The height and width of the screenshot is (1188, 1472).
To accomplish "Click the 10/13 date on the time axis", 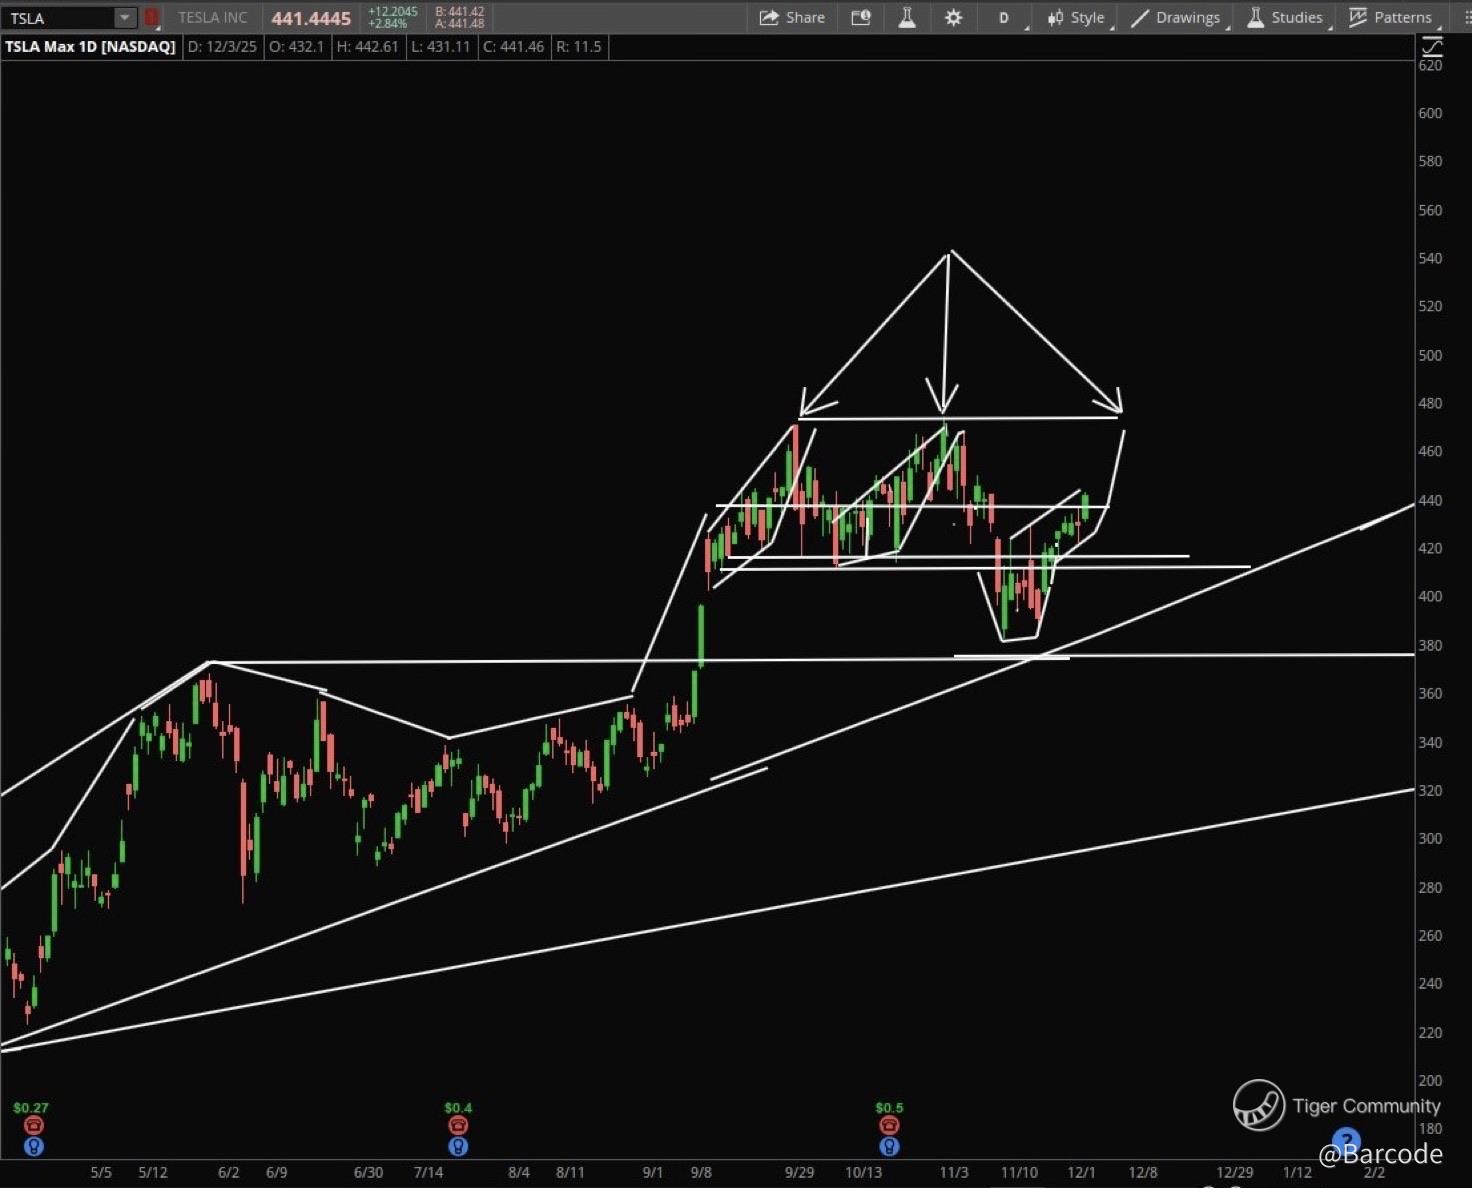I will [x=863, y=1172].
